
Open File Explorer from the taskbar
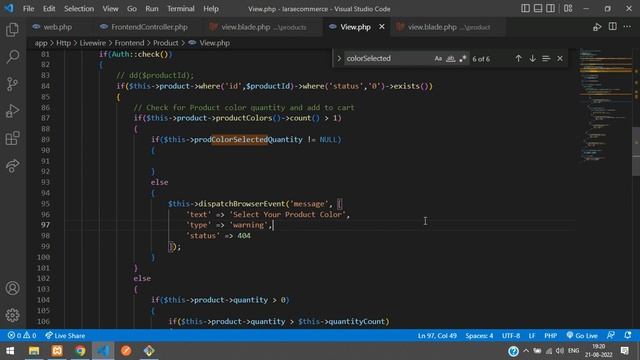(x=34, y=351)
